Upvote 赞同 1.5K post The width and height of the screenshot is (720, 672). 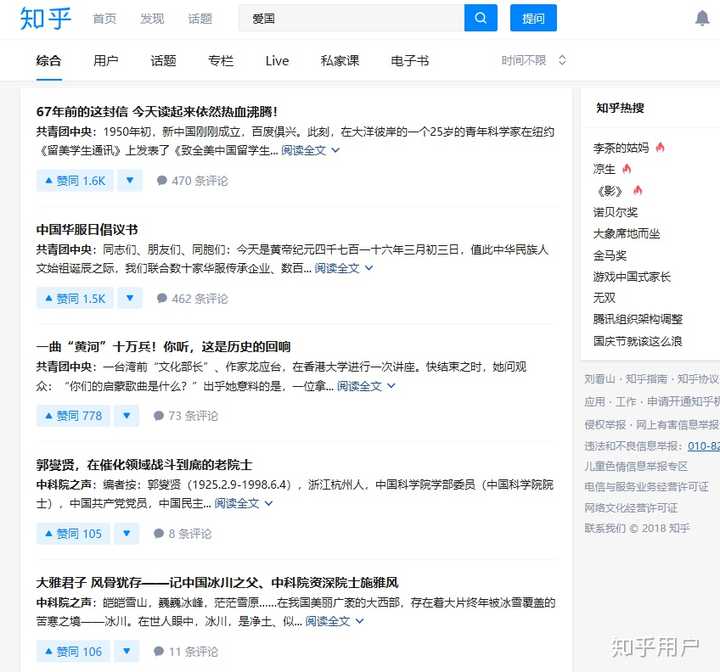point(75,299)
